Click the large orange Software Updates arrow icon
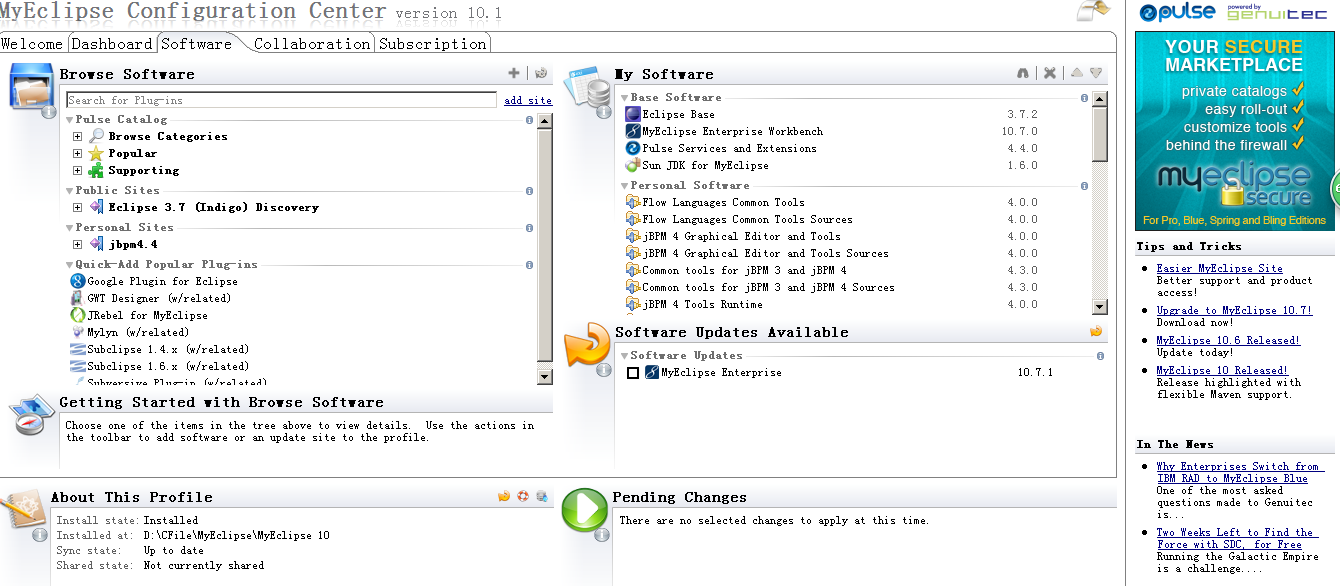Screen dimensions: 1340x586 pyautogui.click(x=586, y=347)
